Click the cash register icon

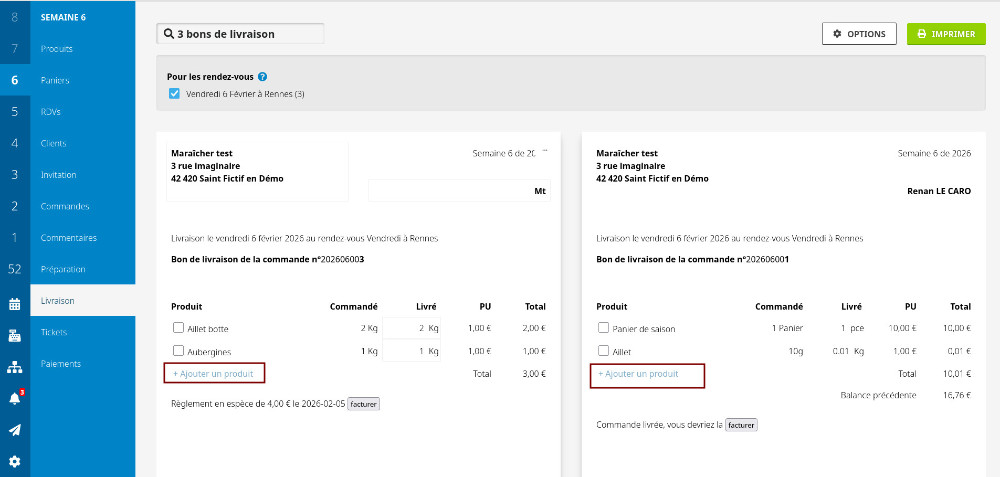coord(14,335)
